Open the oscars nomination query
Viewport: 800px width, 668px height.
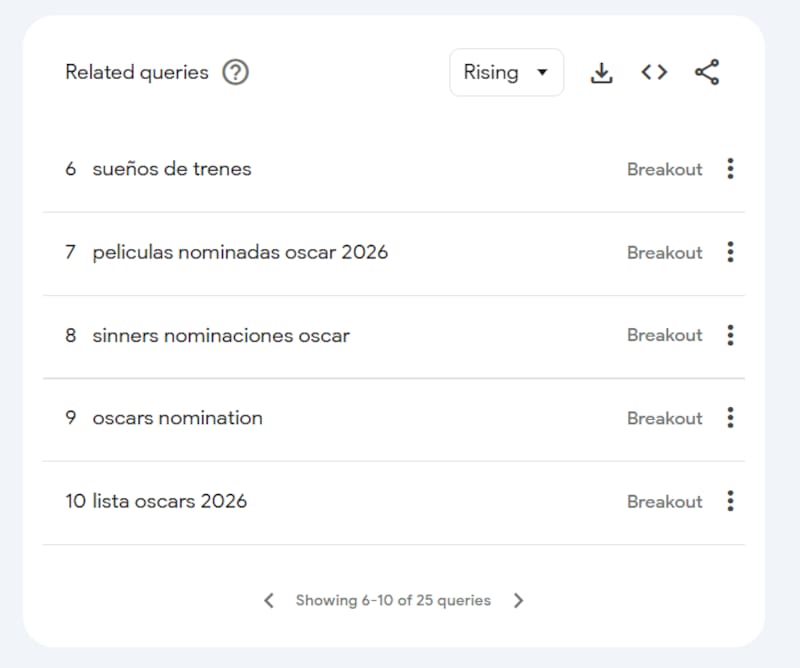[x=177, y=418]
